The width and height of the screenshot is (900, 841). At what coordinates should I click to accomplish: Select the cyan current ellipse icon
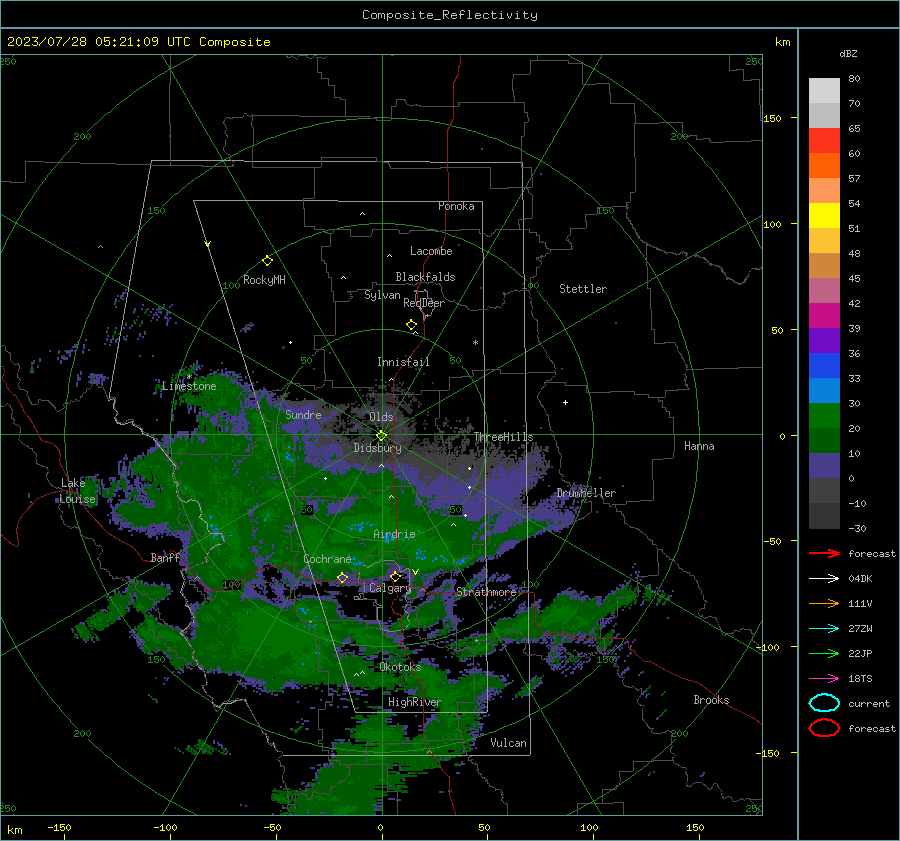(824, 703)
